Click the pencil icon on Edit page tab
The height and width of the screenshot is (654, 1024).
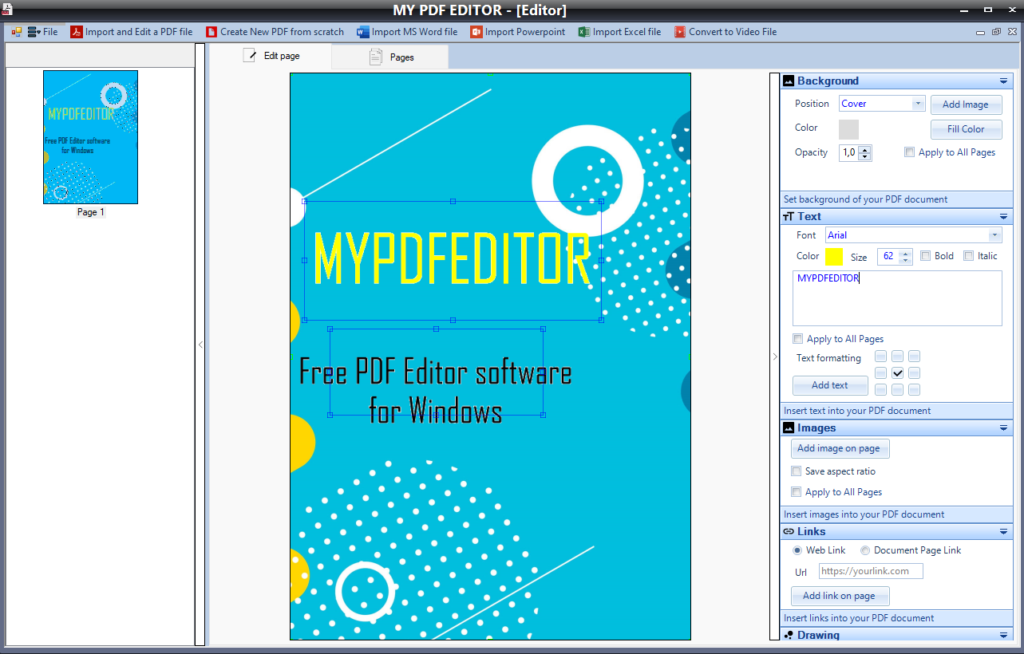pyautogui.click(x=250, y=56)
